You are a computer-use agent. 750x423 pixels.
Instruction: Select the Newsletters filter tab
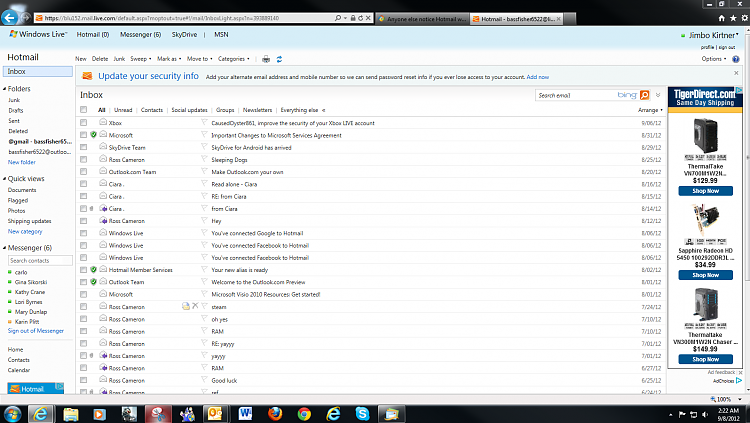click(257, 110)
